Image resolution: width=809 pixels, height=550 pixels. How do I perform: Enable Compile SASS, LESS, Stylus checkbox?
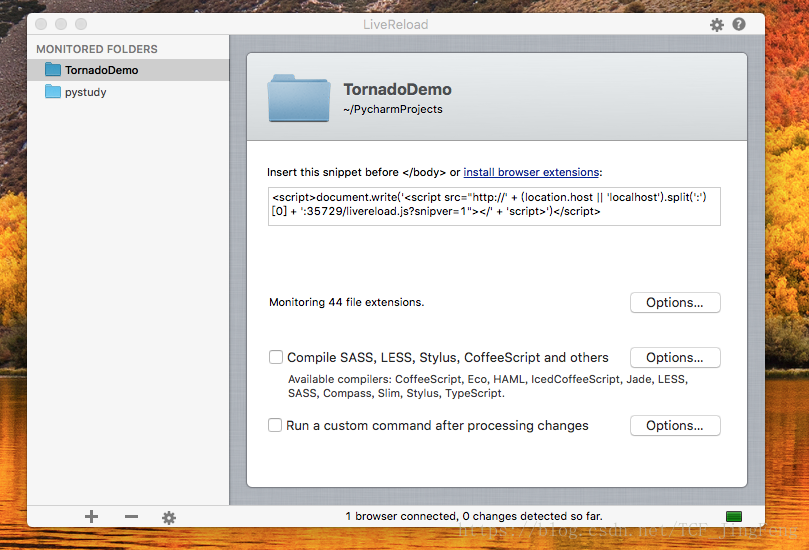click(276, 357)
